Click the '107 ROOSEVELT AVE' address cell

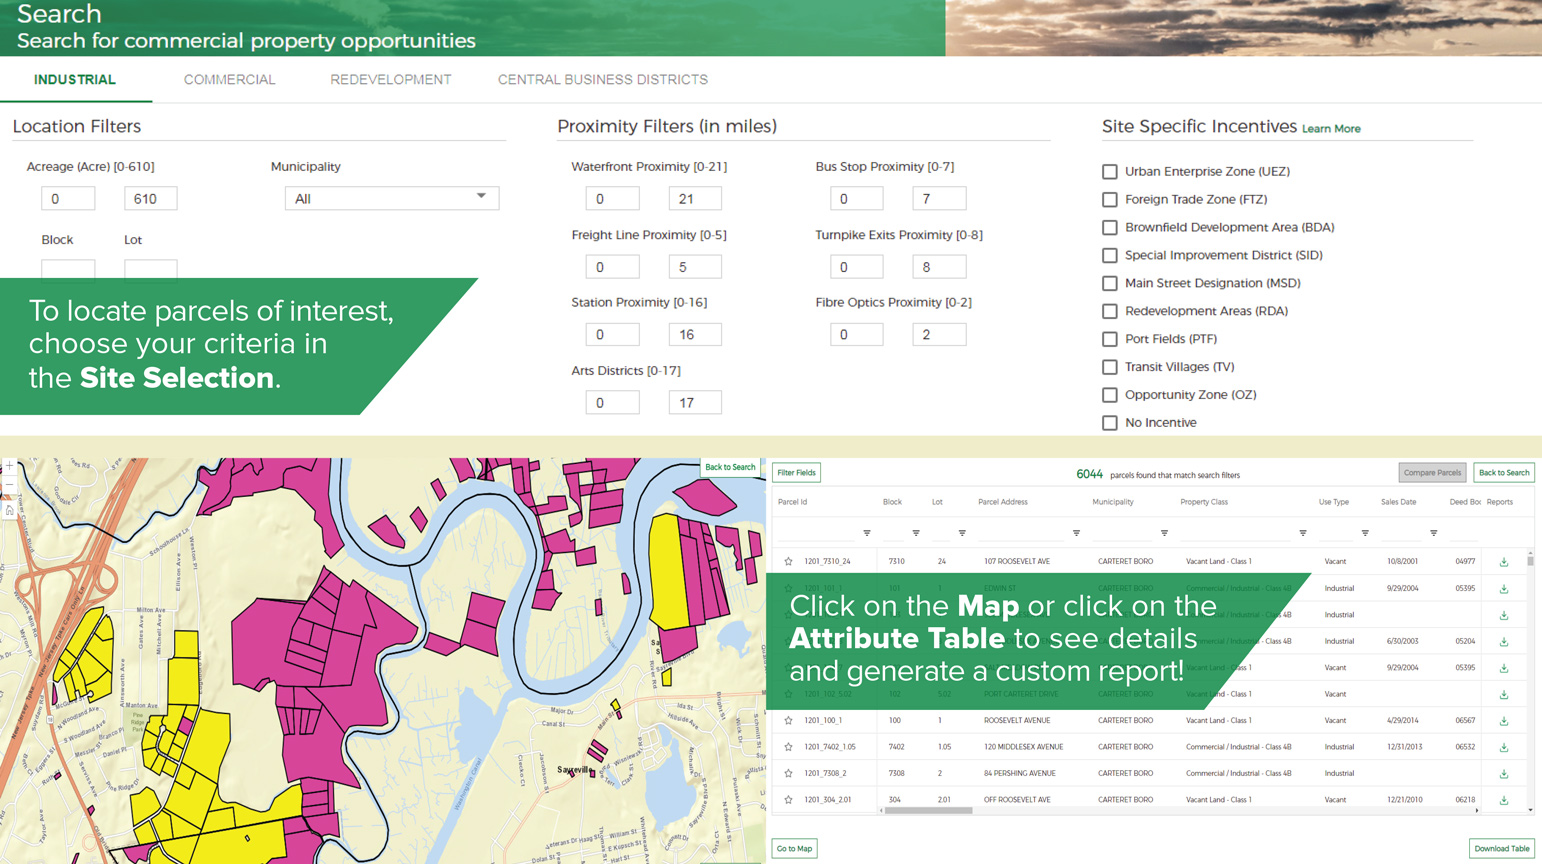point(1017,562)
